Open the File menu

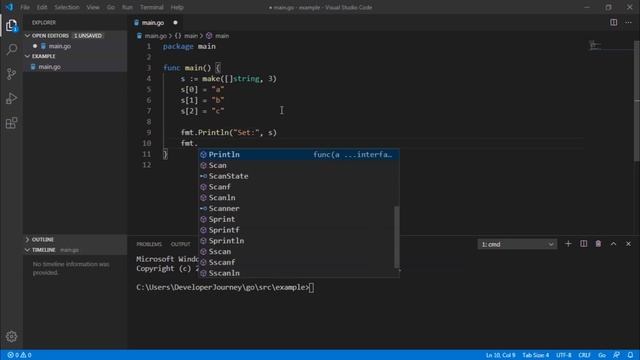tap(25, 7)
